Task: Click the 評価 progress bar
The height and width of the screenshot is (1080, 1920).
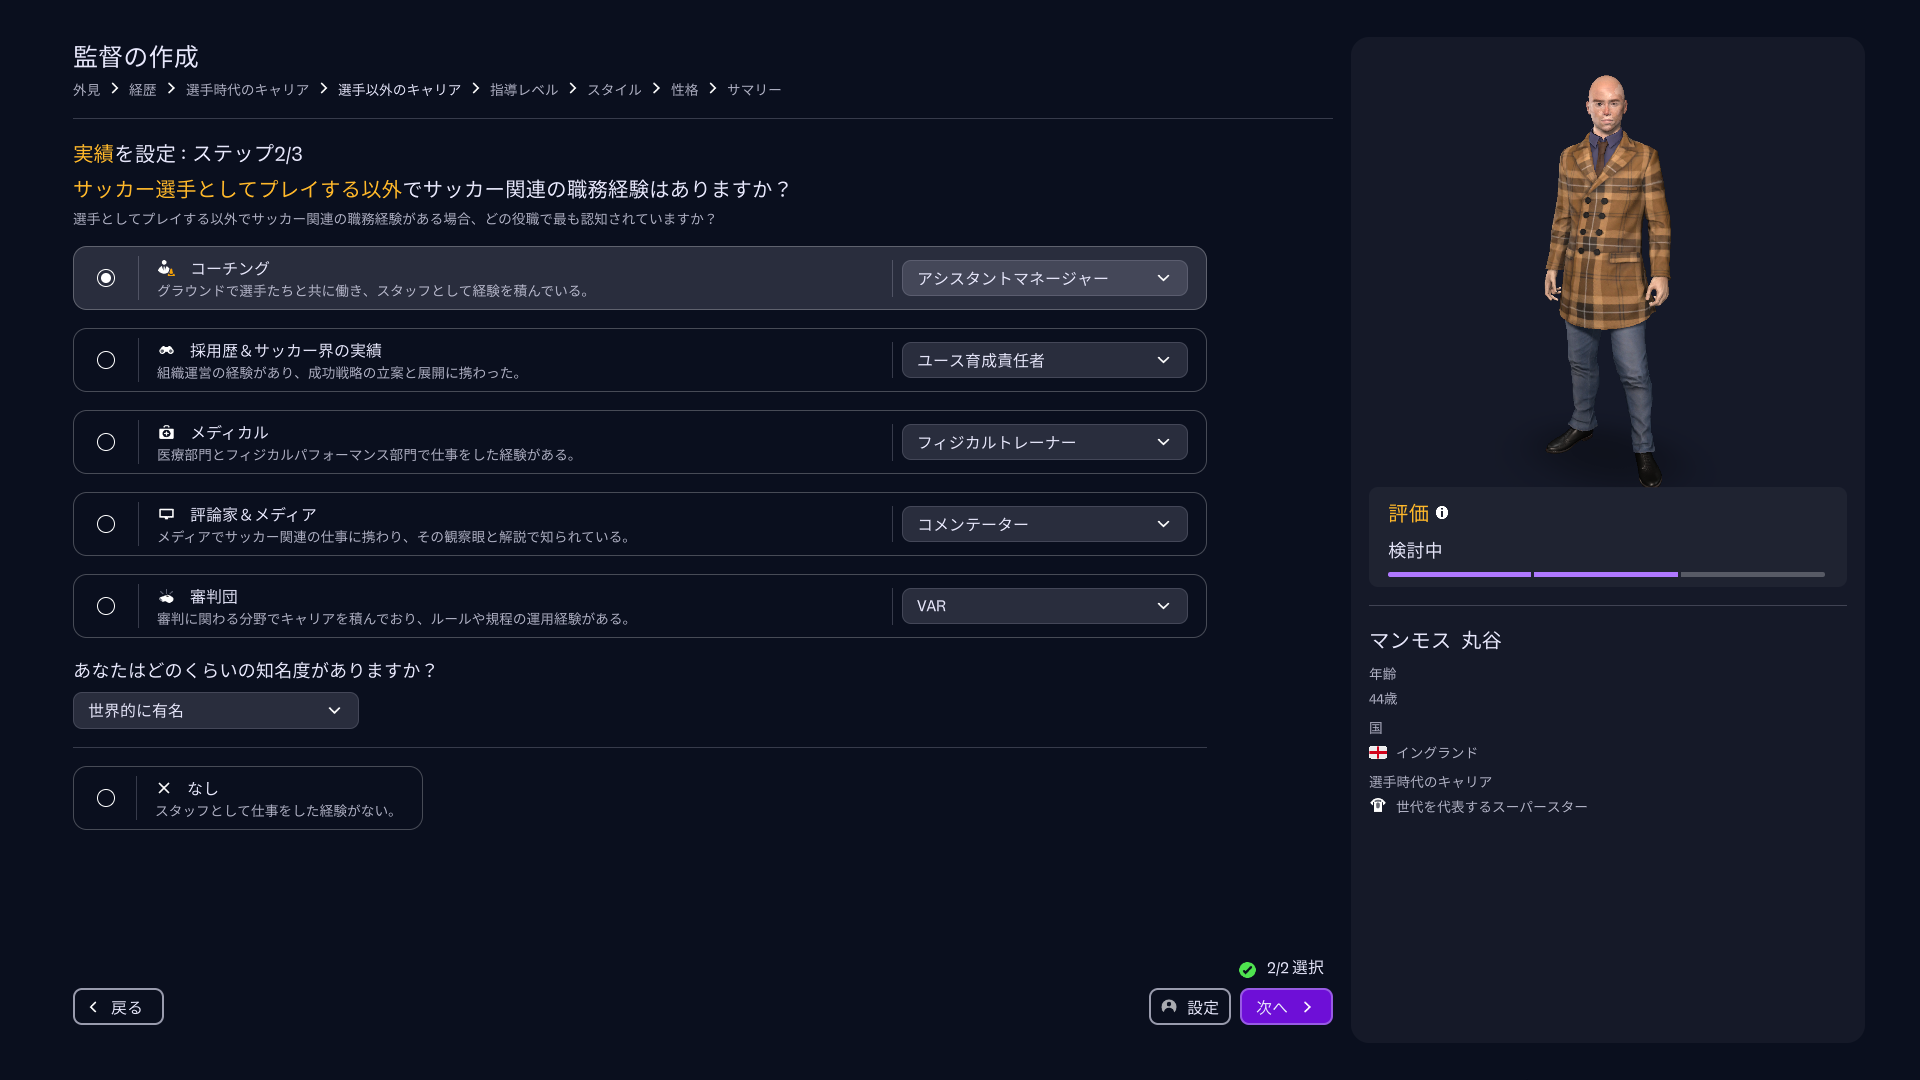Action: pos(1606,574)
